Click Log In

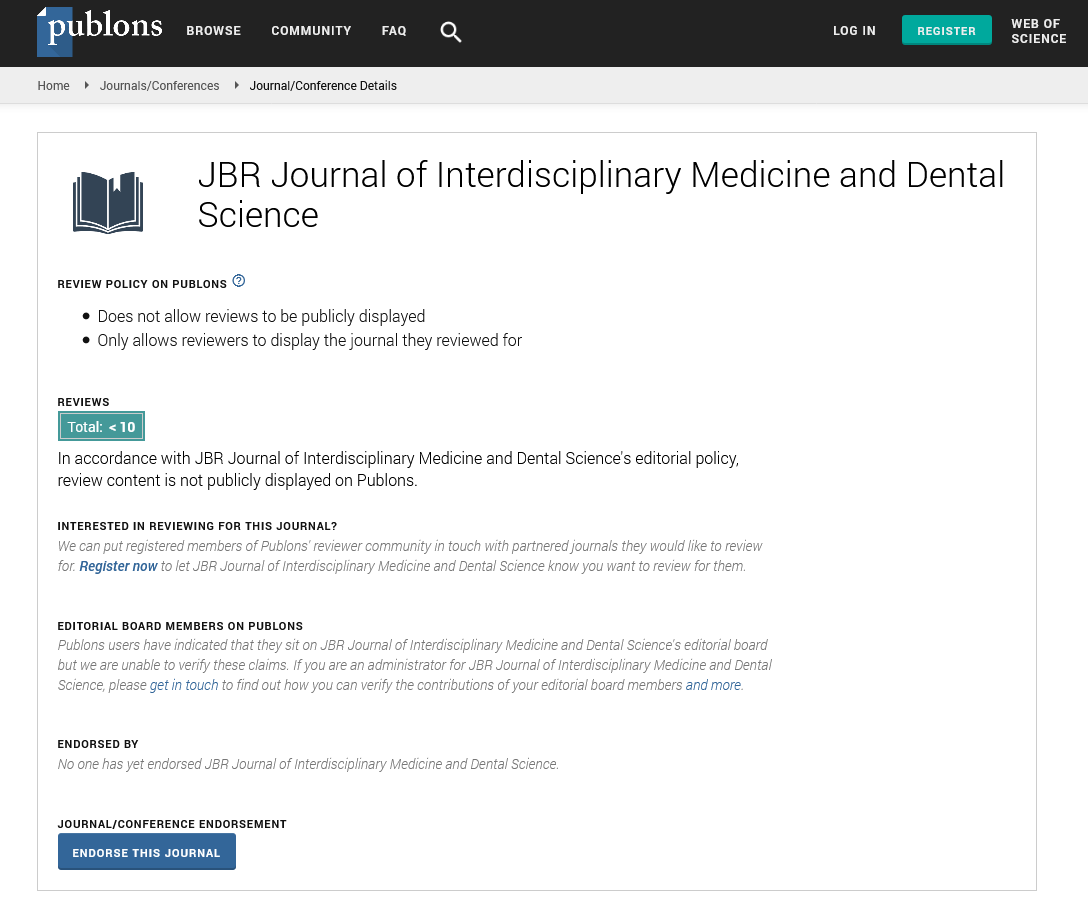click(x=854, y=31)
